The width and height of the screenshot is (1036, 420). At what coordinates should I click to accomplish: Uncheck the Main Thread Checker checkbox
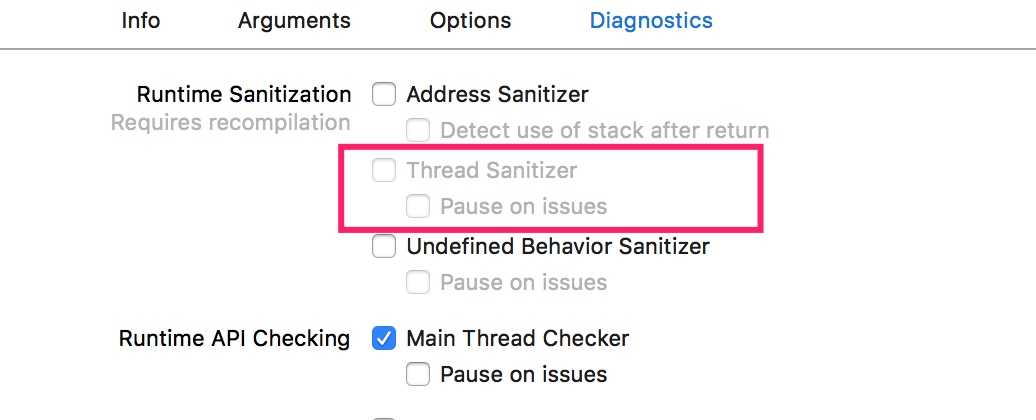[x=384, y=338]
